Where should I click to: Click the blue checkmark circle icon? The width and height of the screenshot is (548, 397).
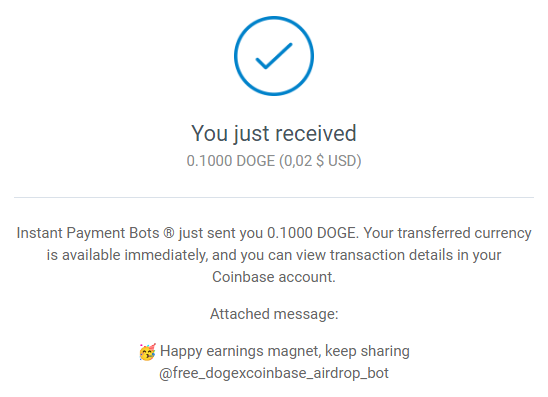click(274, 56)
